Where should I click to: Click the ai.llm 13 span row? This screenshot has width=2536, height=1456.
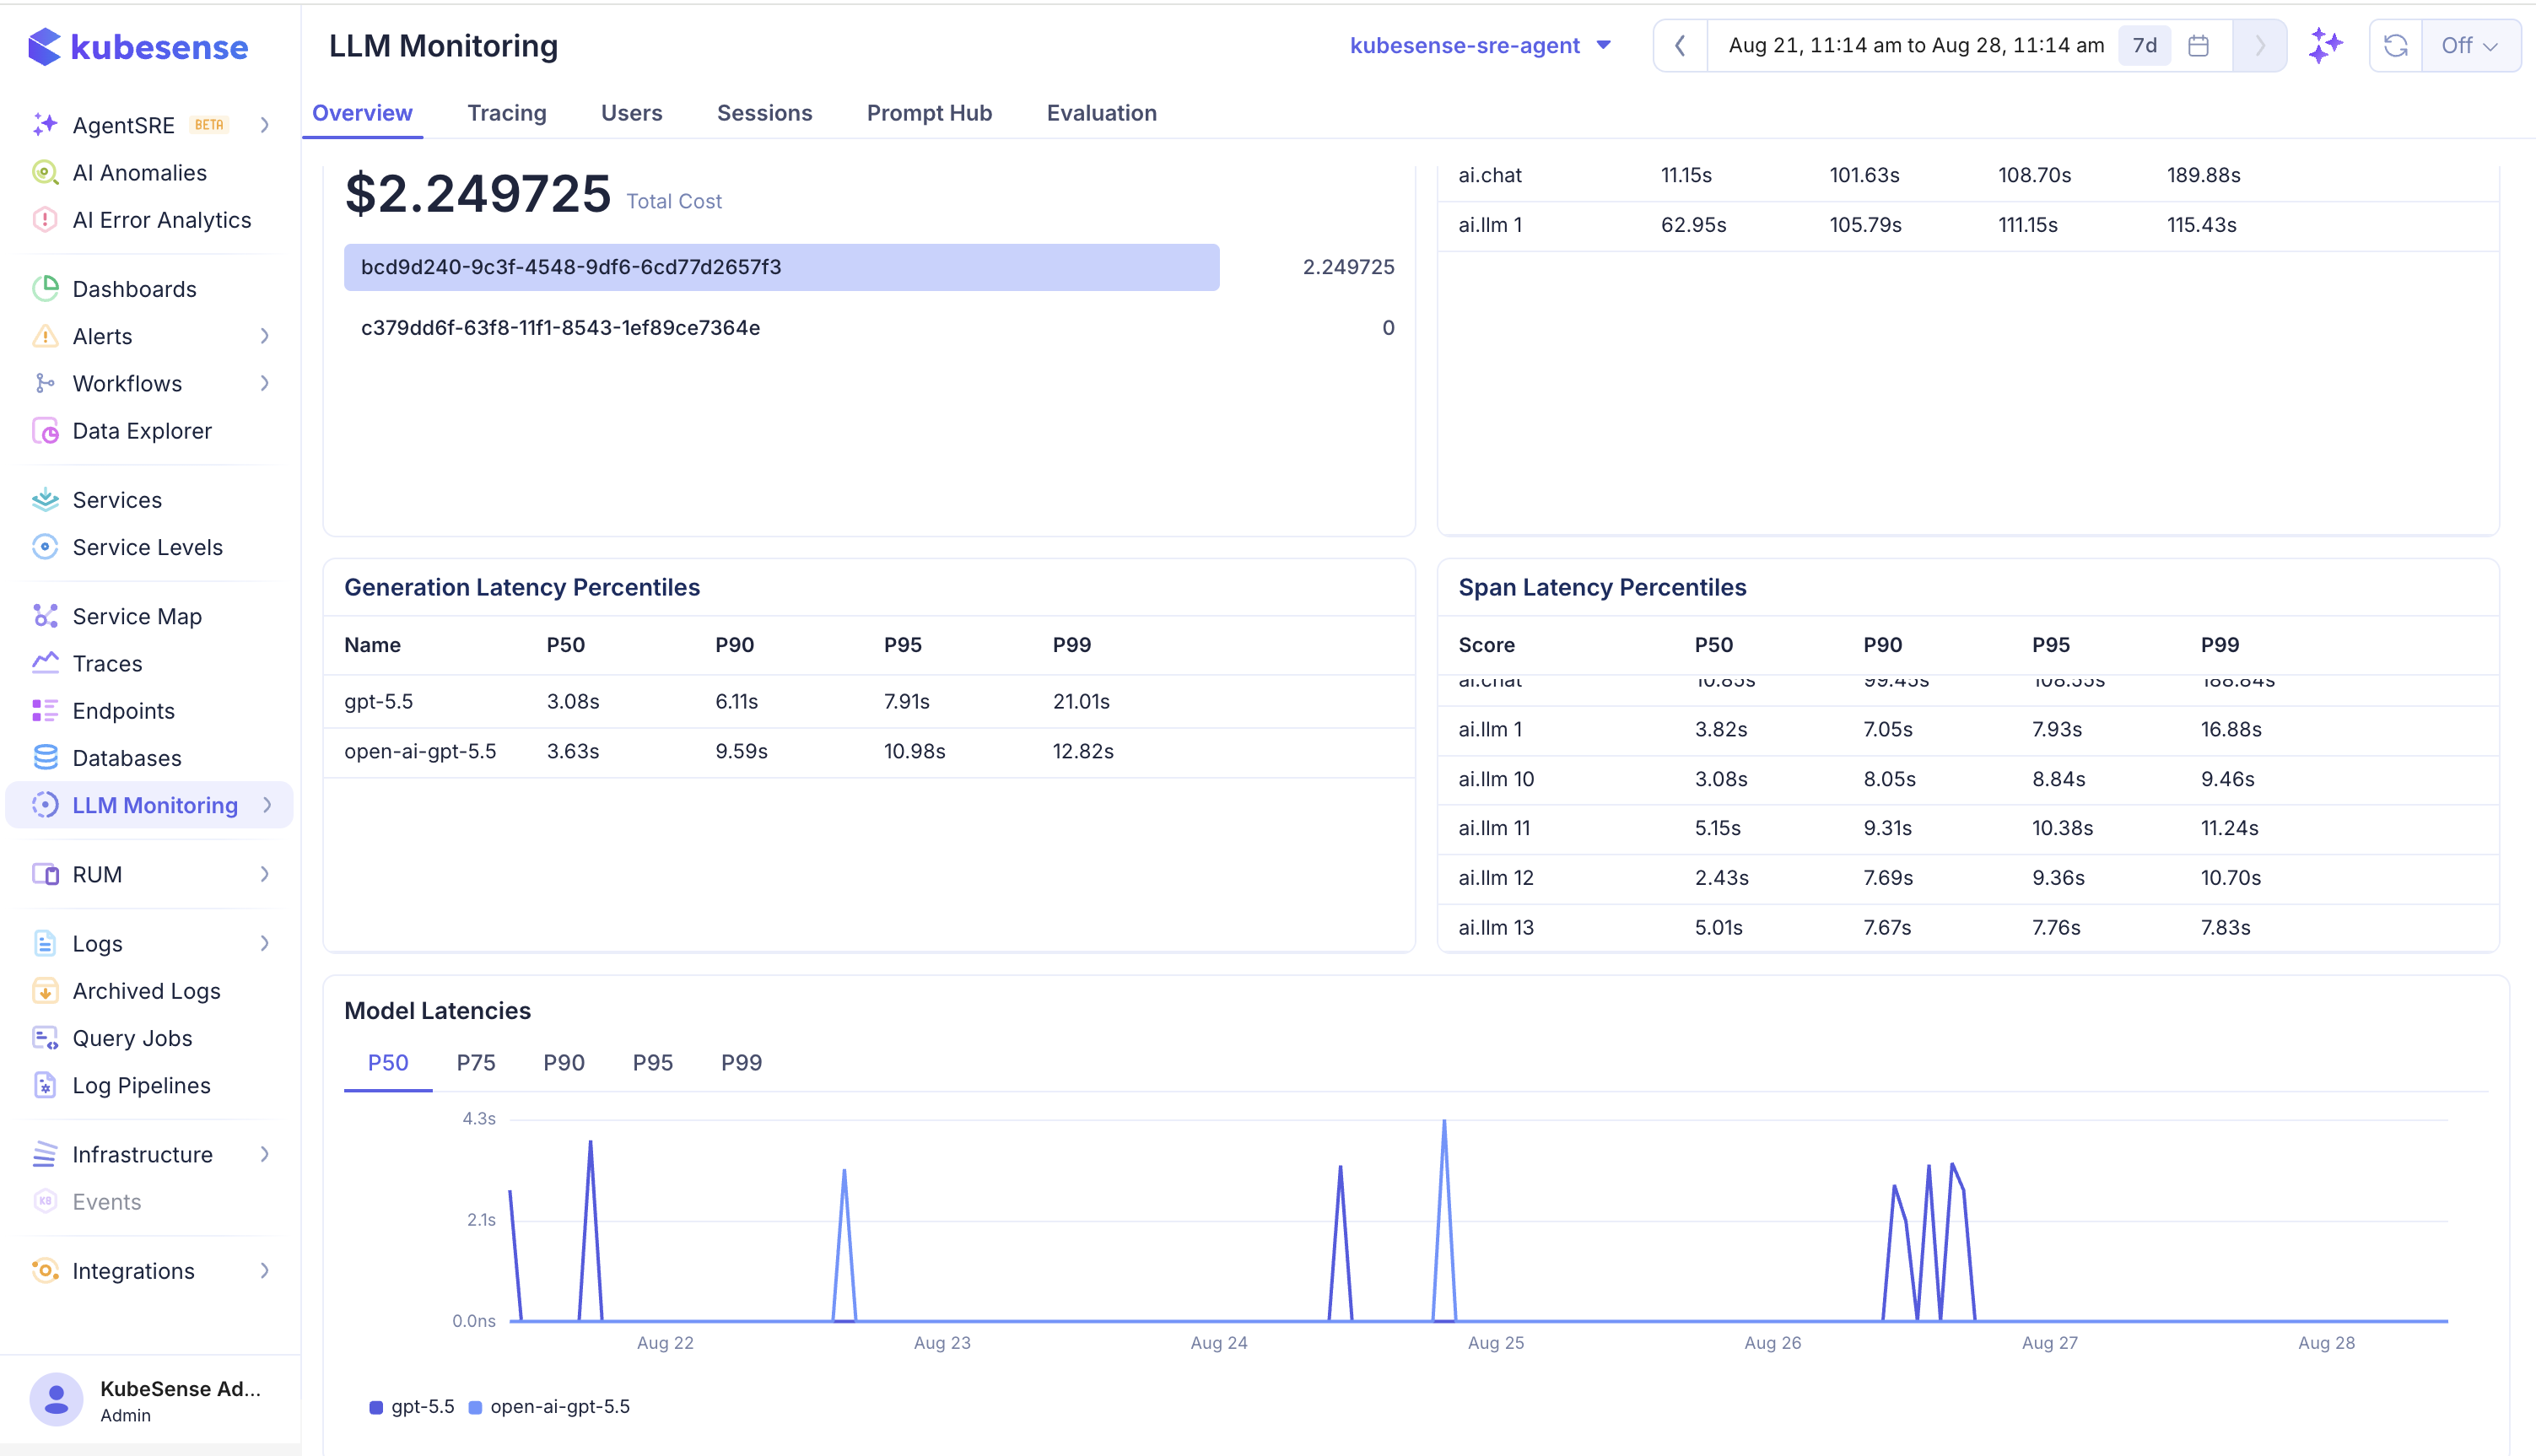point(1968,928)
